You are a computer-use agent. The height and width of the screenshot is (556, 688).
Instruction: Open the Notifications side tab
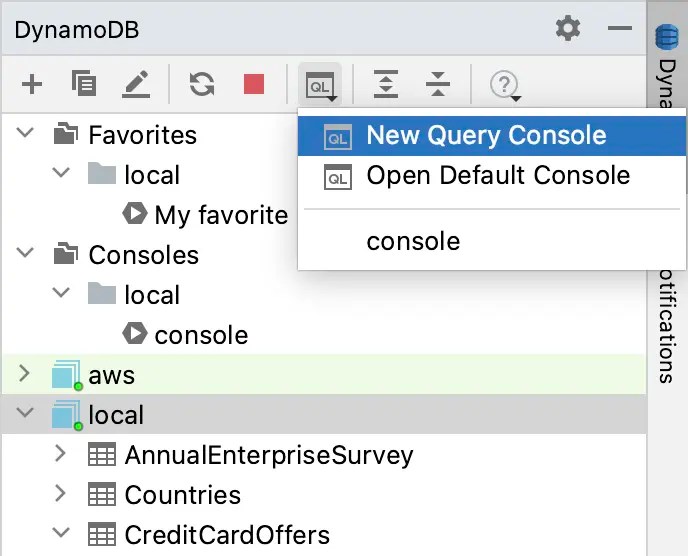667,327
